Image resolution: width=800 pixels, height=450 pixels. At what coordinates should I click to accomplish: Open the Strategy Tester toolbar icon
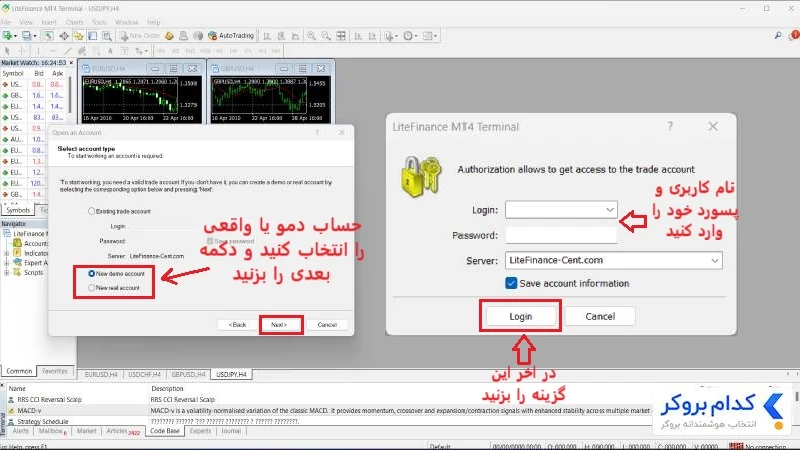[107, 36]
